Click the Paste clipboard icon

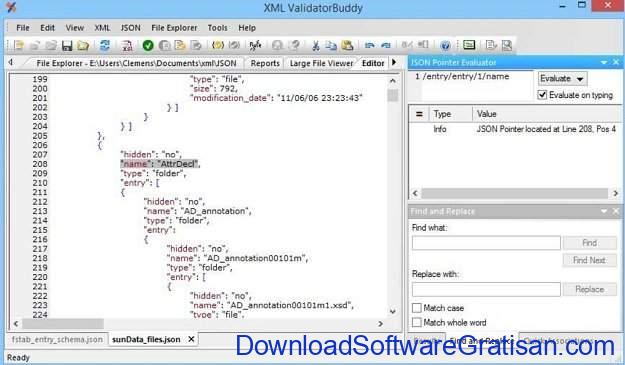pos(348,45)
